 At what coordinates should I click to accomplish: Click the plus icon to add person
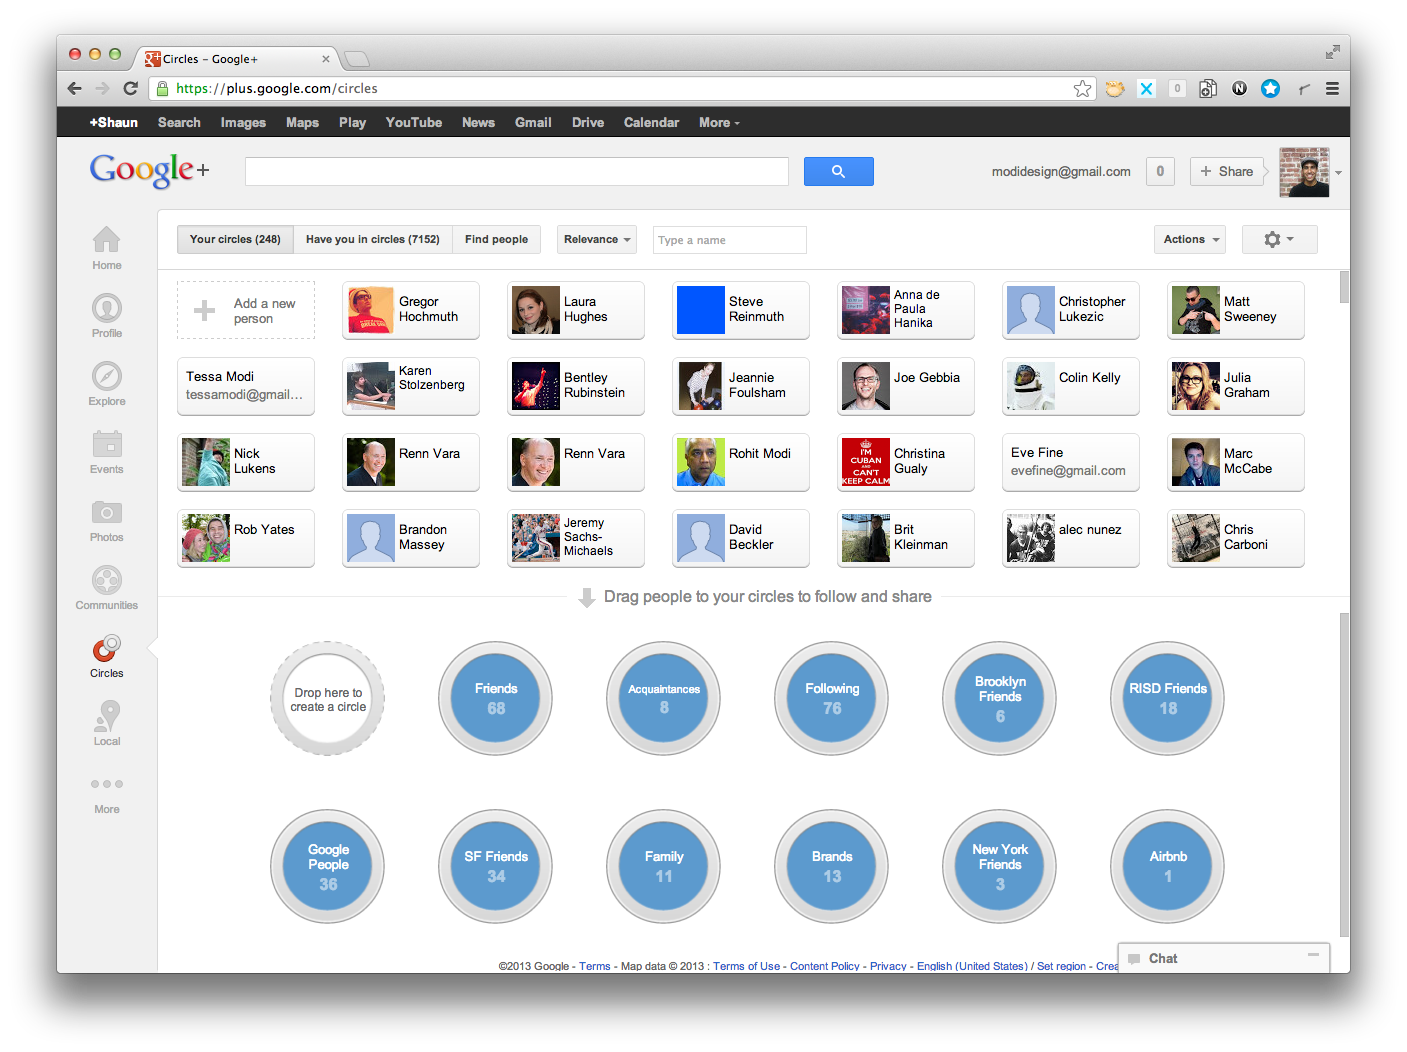(x=204, y=311)
